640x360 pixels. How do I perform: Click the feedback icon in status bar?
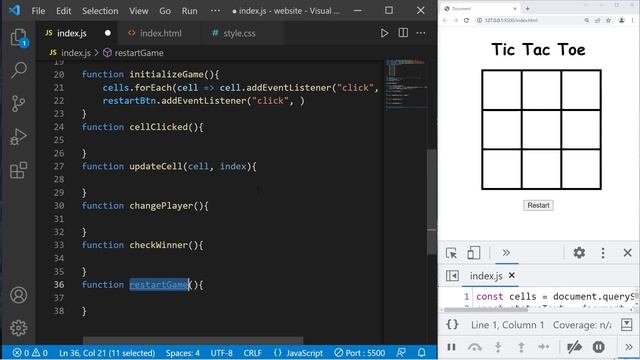(401, 353)
